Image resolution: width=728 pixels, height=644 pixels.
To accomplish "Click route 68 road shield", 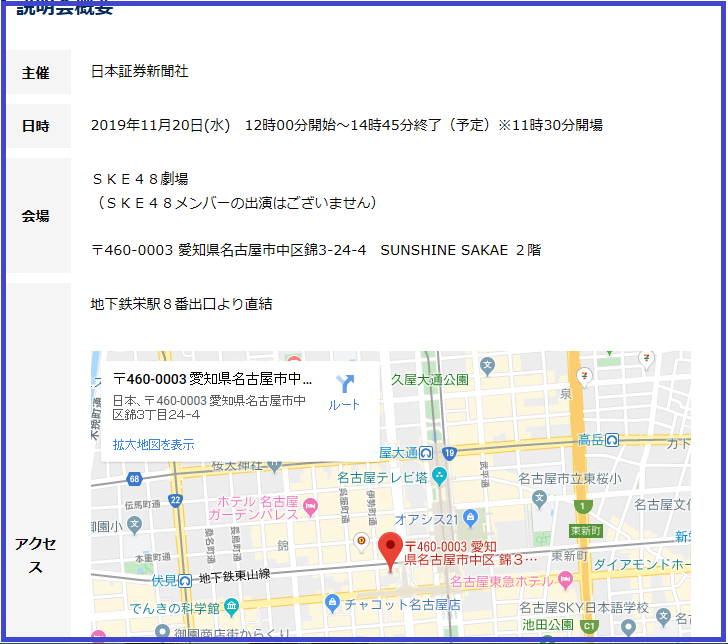I will click(134, 479).
